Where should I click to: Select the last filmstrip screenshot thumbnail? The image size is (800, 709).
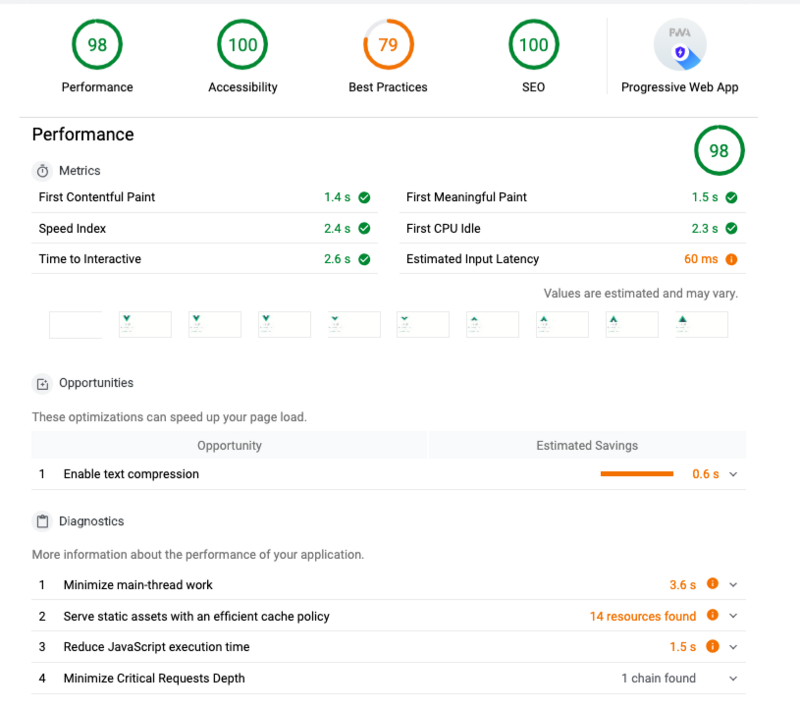point(702,324)
